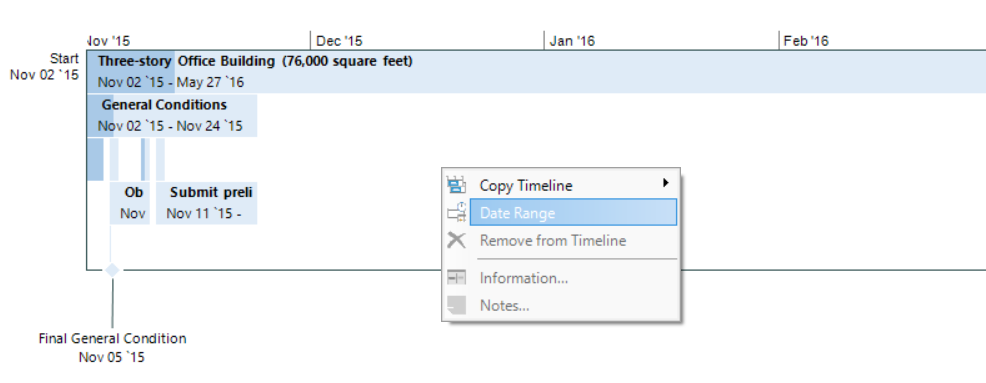
Task: Select the Ob task callout bar
Action: (130, 203)
